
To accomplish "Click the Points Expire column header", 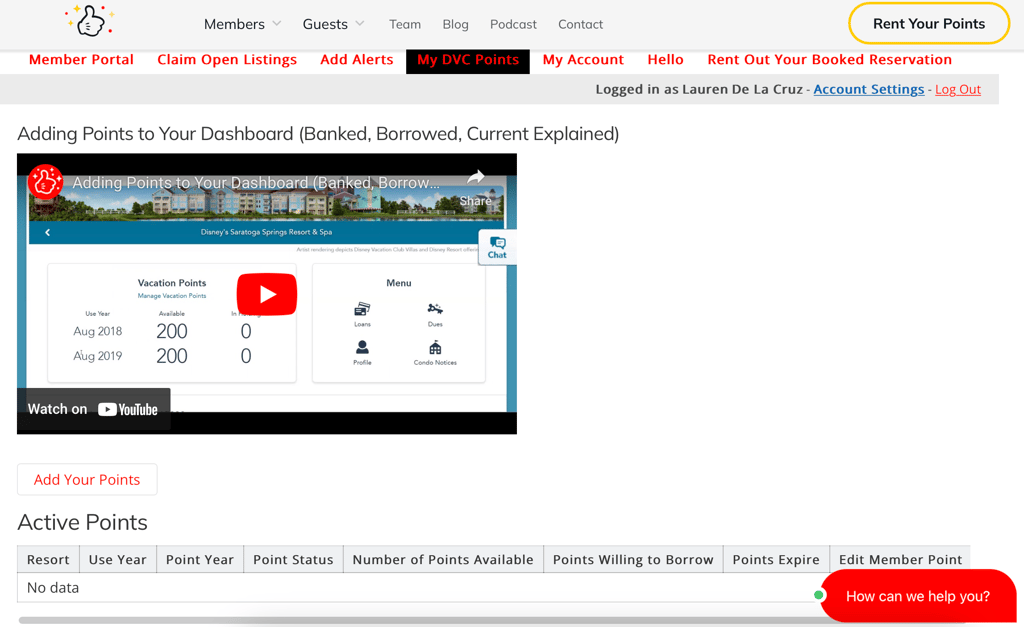I will (x=776, y=560).
